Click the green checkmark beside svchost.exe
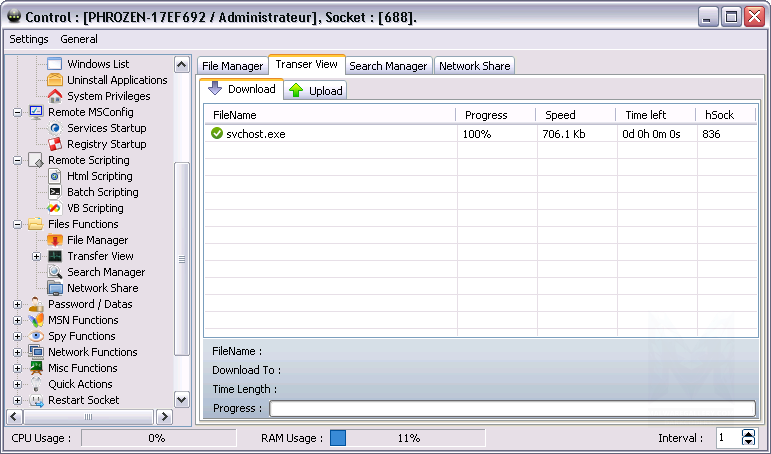Image resolution: width=771 pixels, height=454 pixels. [216, 134]
